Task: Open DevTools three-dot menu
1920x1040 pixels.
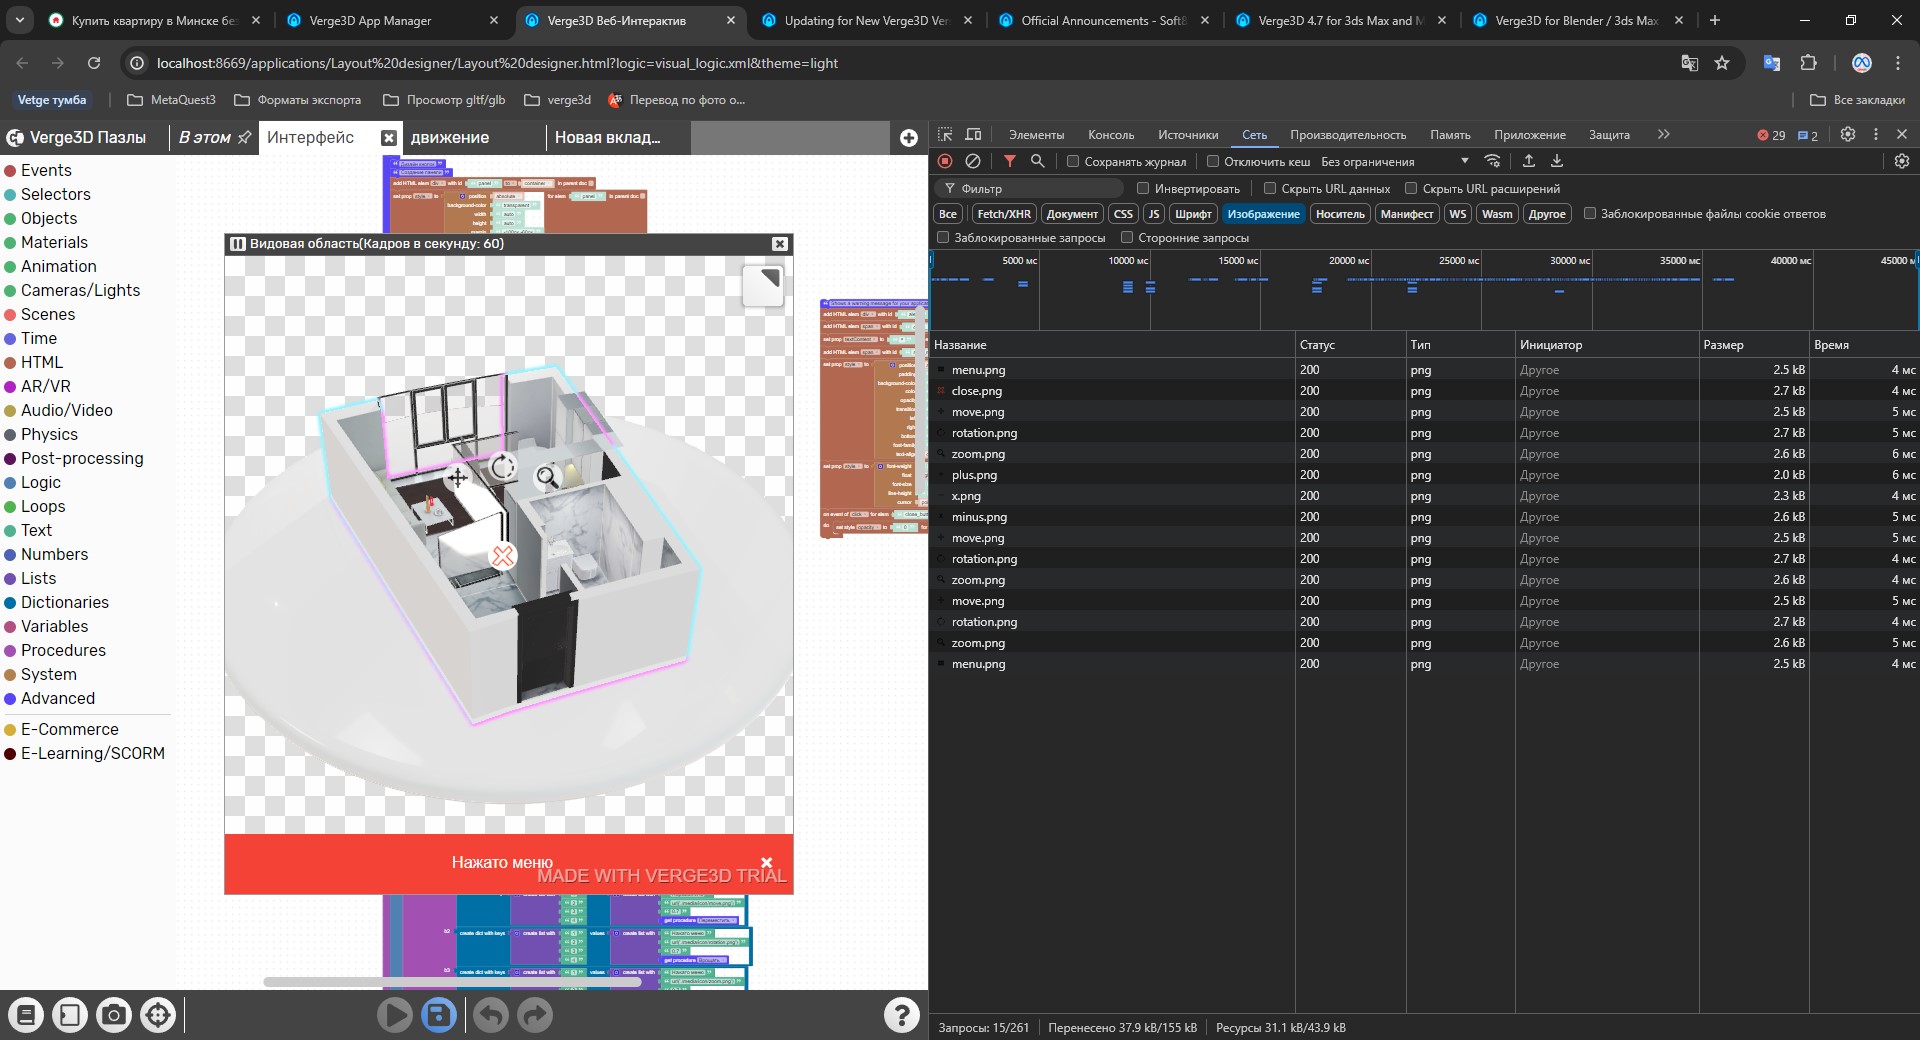Action: [x=1876, y=134]
